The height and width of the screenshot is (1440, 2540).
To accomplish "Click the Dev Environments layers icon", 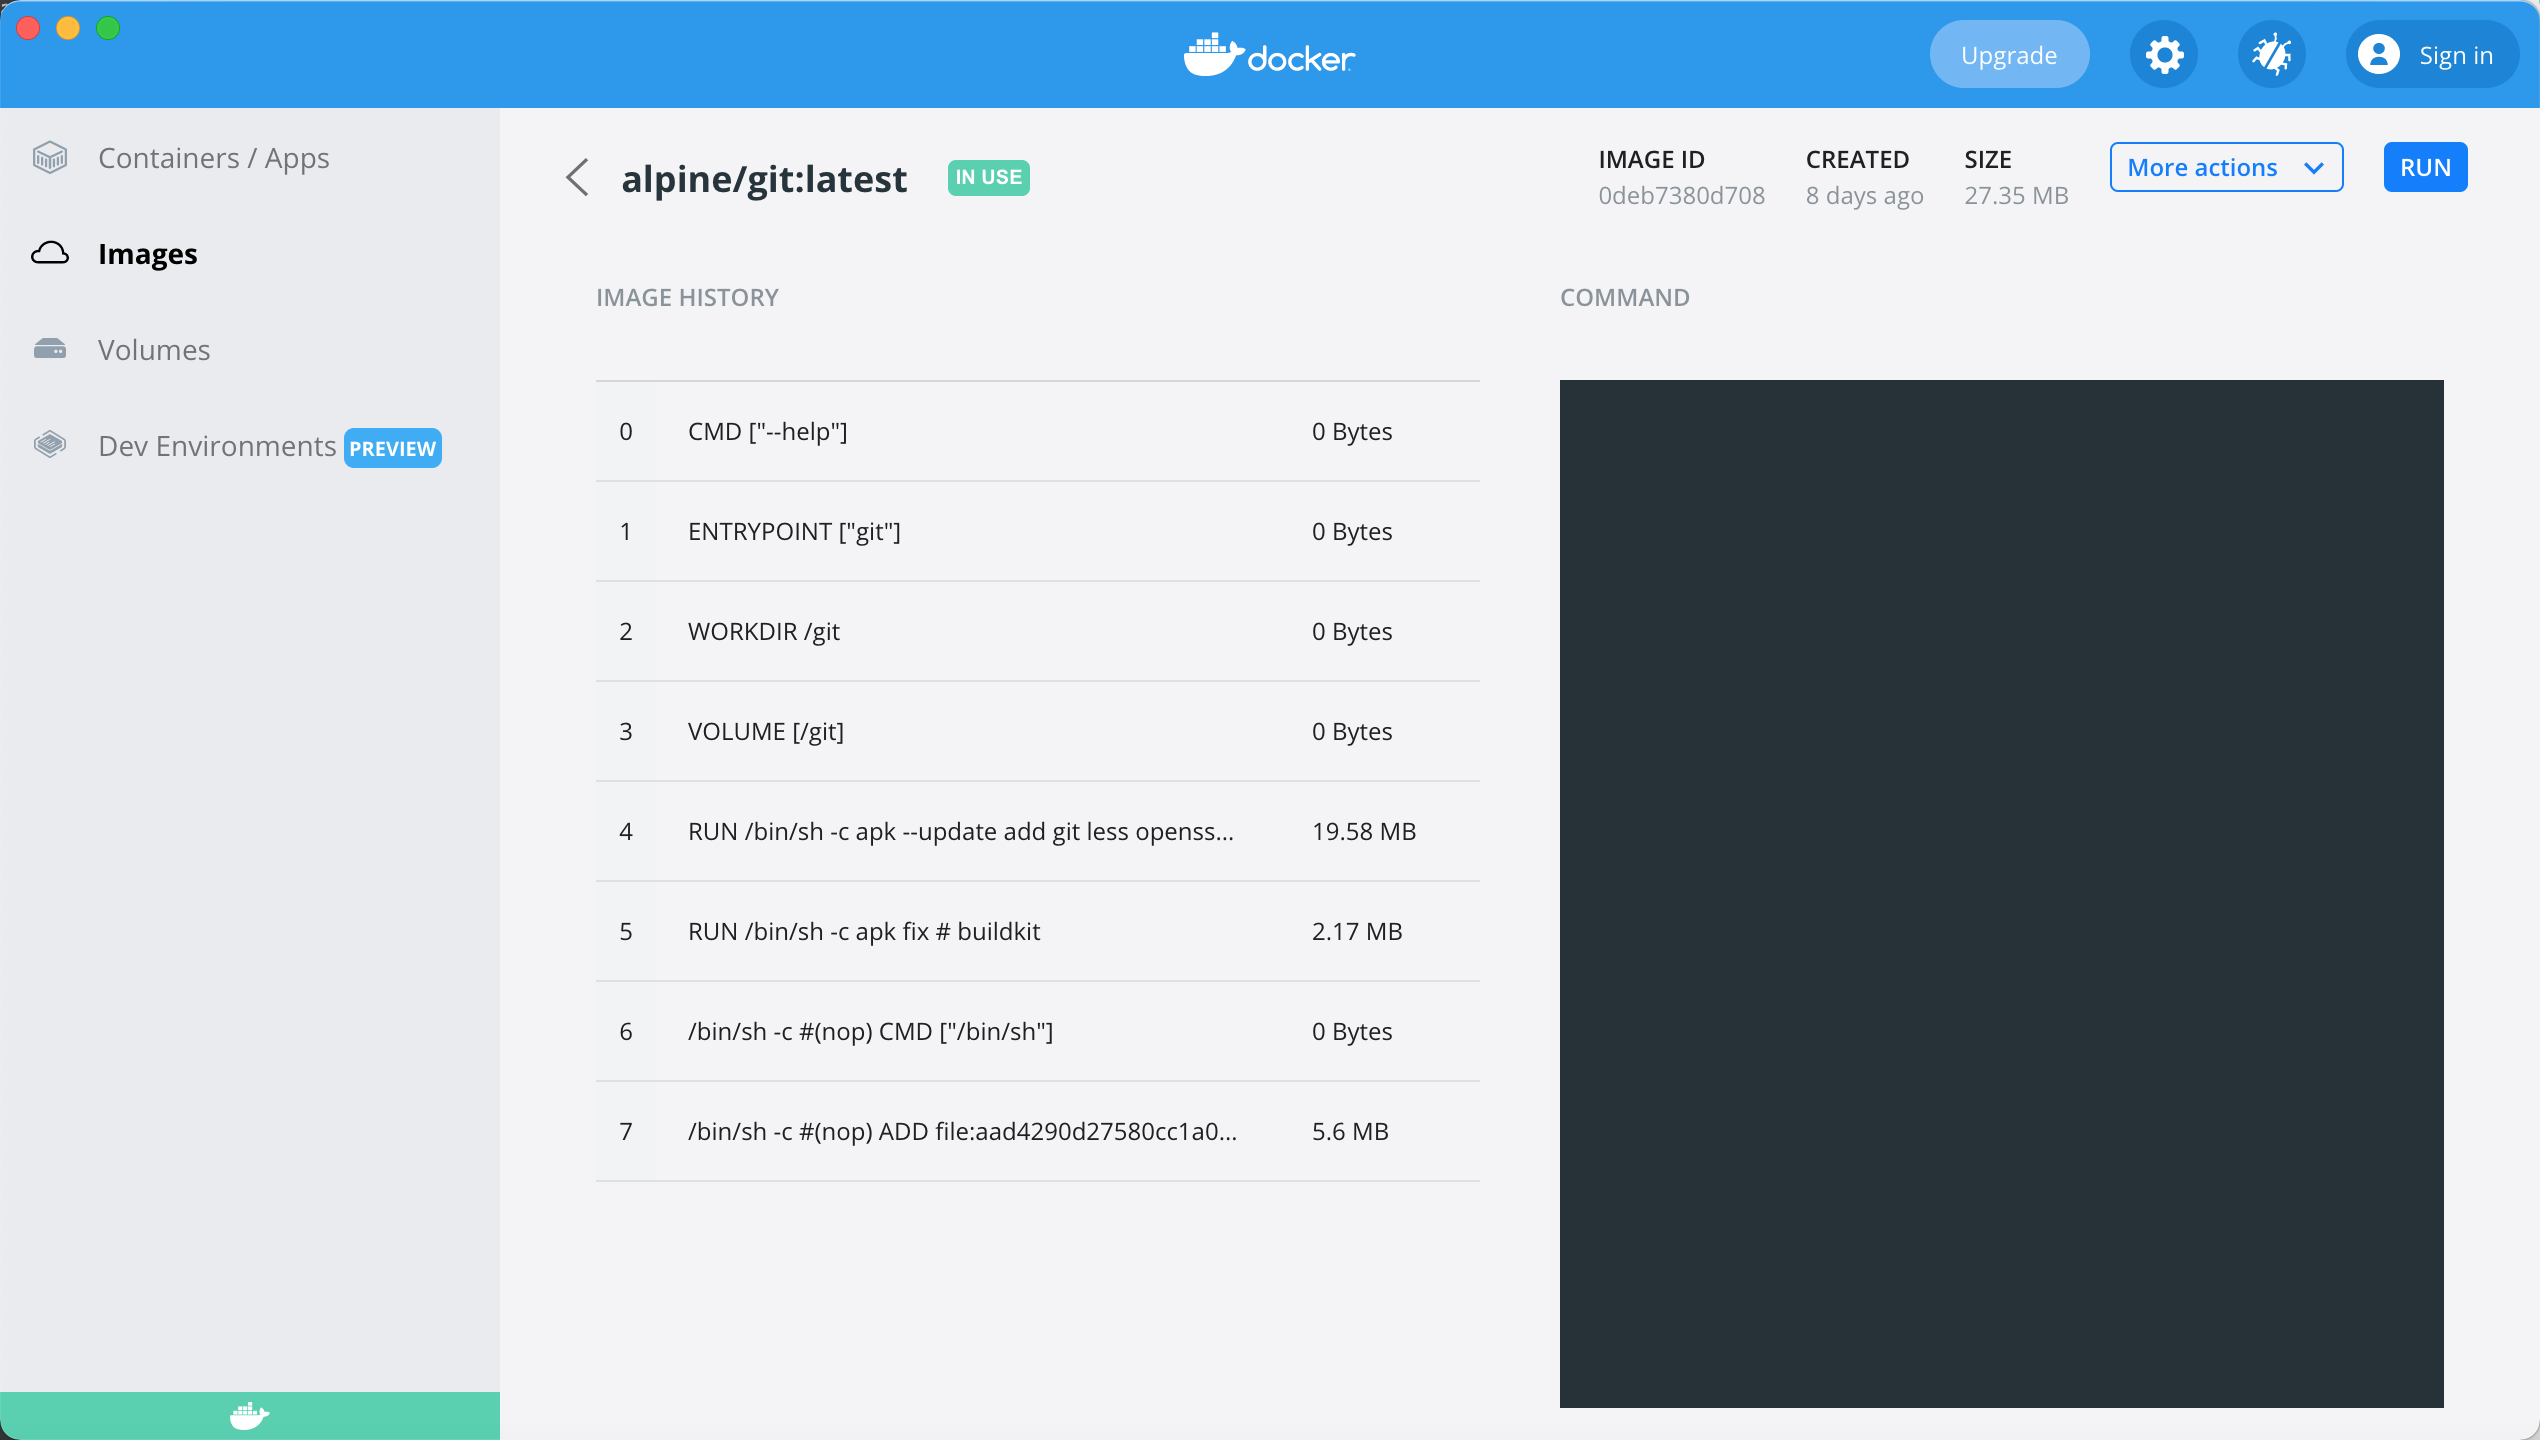I will click(50, 444).
